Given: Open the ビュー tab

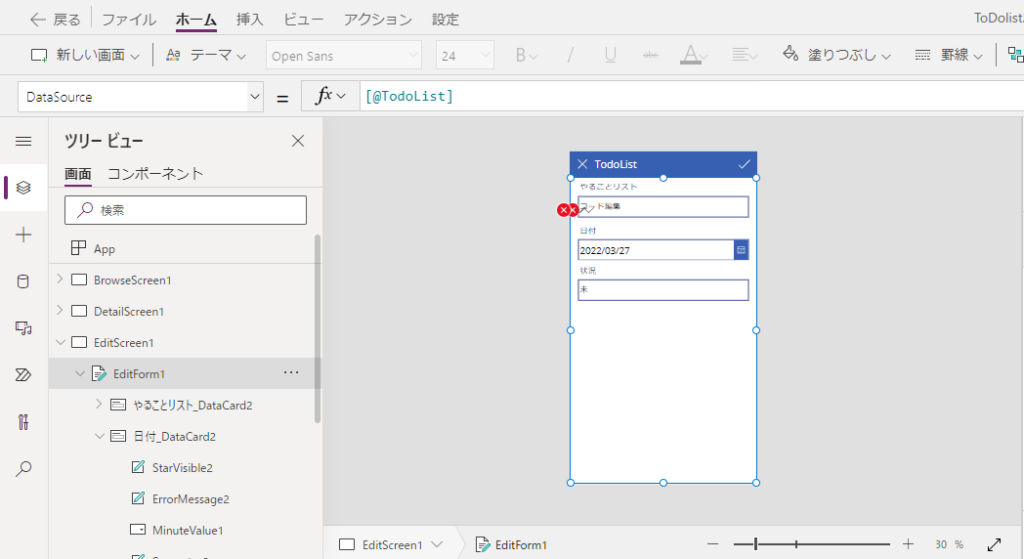Looking at the screenshot, I should pyautogui.click(x=303, y=20).
